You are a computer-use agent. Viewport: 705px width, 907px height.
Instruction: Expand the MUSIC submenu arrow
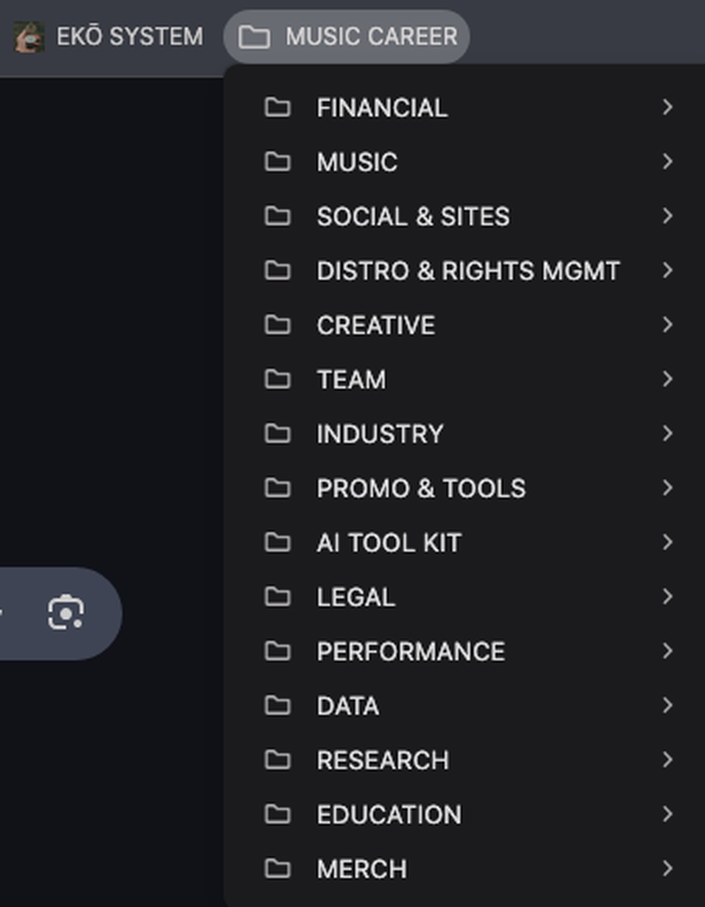[x=668, y=161]
